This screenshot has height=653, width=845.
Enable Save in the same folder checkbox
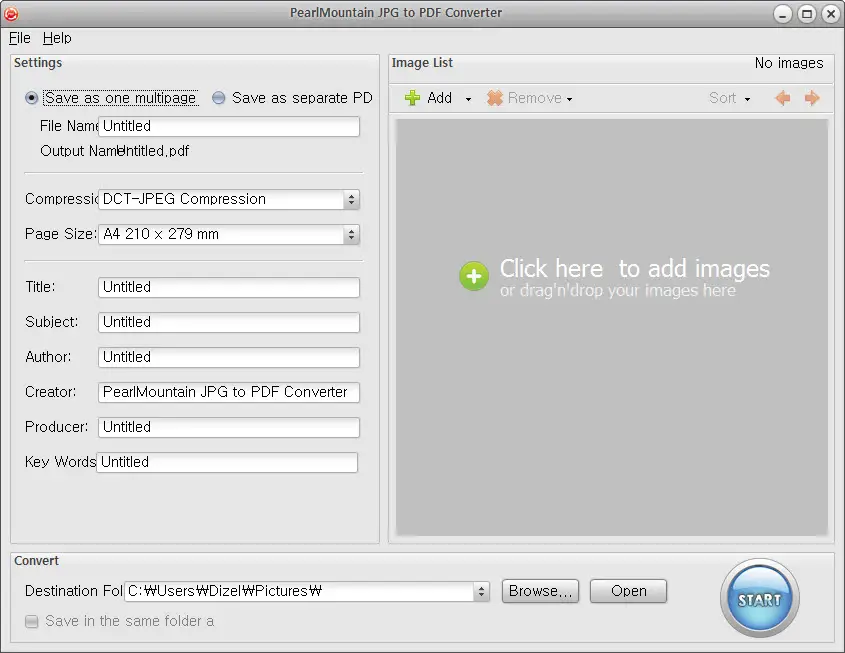(x=32, y=621)
